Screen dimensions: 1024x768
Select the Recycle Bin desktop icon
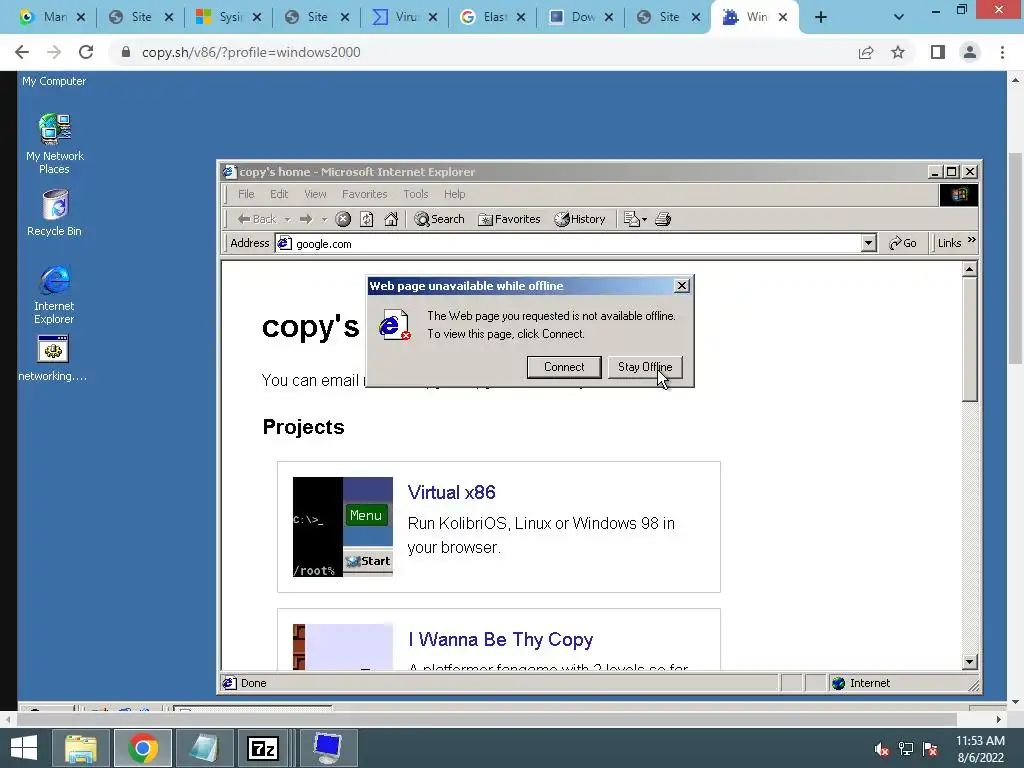click(54, 213)
